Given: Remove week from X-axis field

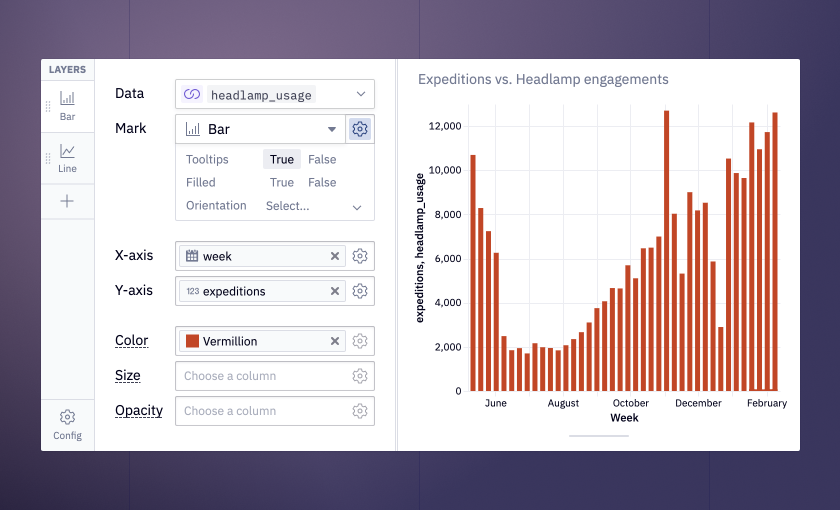Looking at the screenshot, I should click(335, 256).
